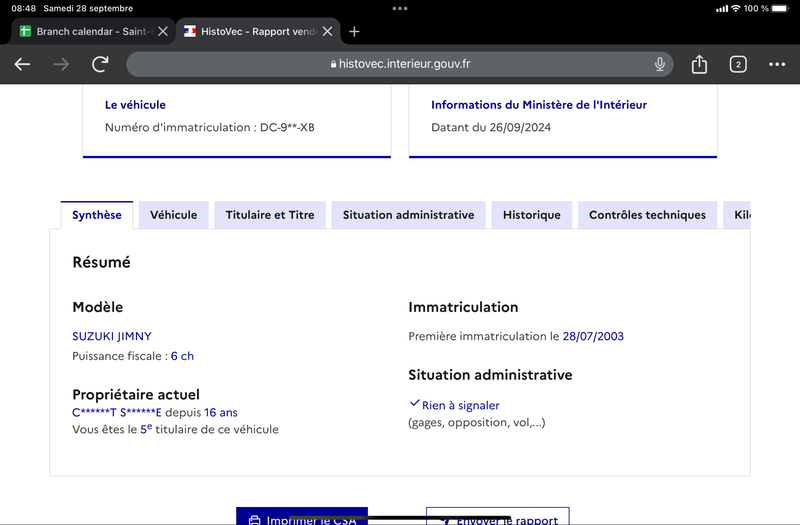
Task: Click the 16 ans ownership duration
Action: tap(221, 412)
